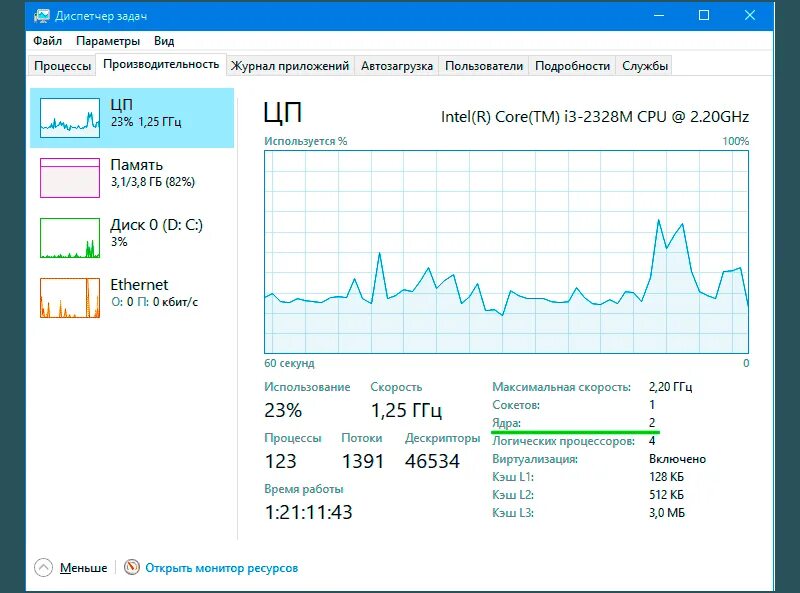Select the Ethernet mini graph thumbnail
800x593 pixels.
(70, 298)
